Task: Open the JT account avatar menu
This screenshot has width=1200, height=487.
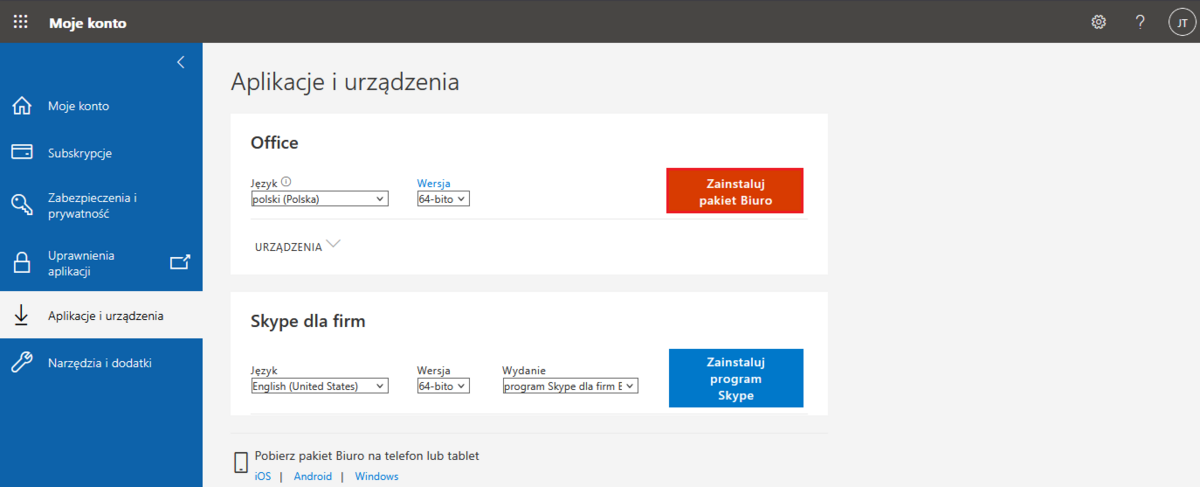Action: 1182,22
